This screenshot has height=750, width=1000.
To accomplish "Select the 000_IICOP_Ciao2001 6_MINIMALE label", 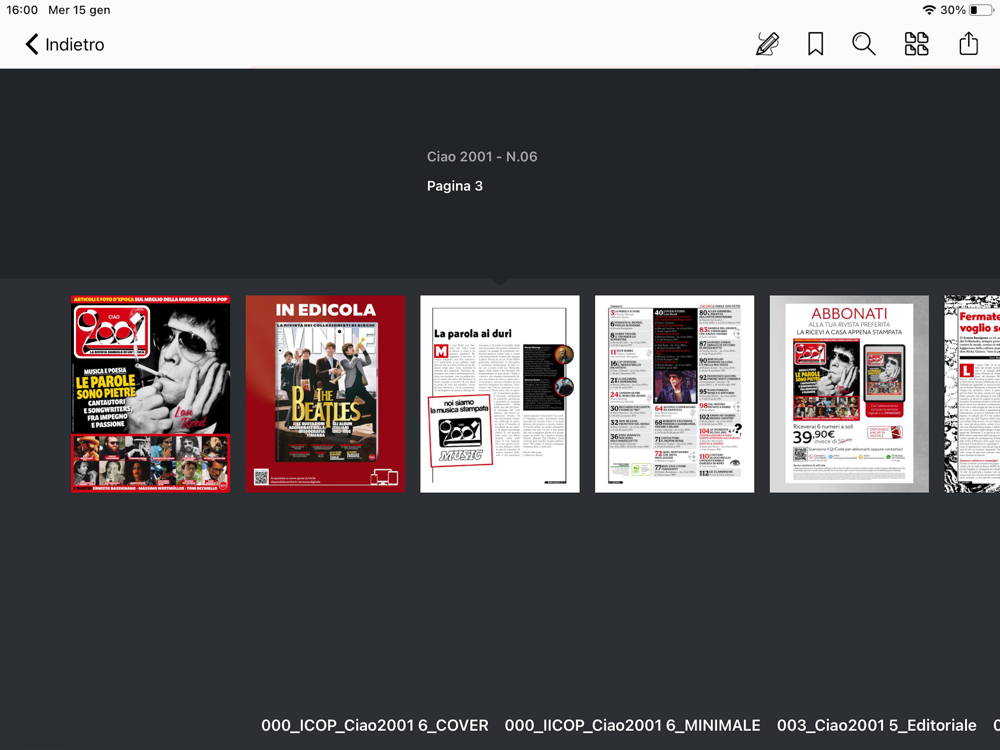I will coord(633,726).
